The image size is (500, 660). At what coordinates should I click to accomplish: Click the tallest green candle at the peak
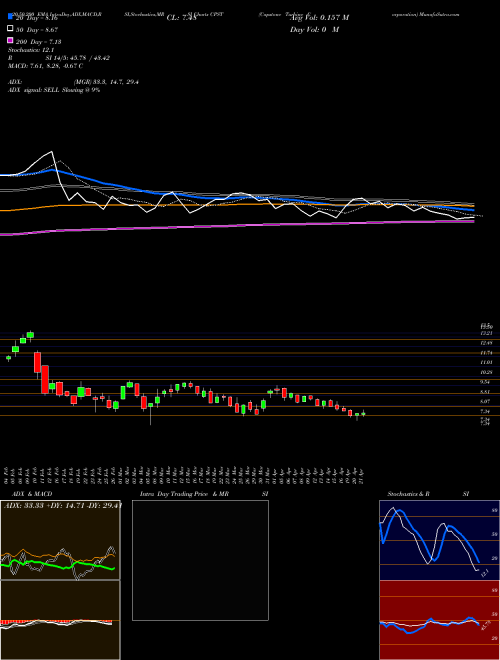tap(30, 335)
